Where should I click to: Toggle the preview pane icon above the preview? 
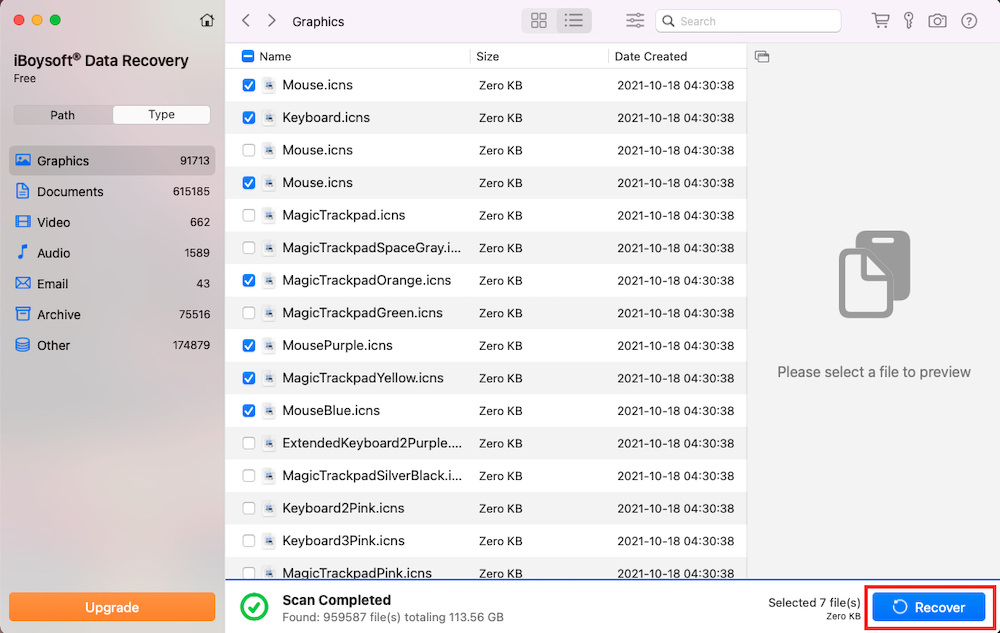(762, 57)
